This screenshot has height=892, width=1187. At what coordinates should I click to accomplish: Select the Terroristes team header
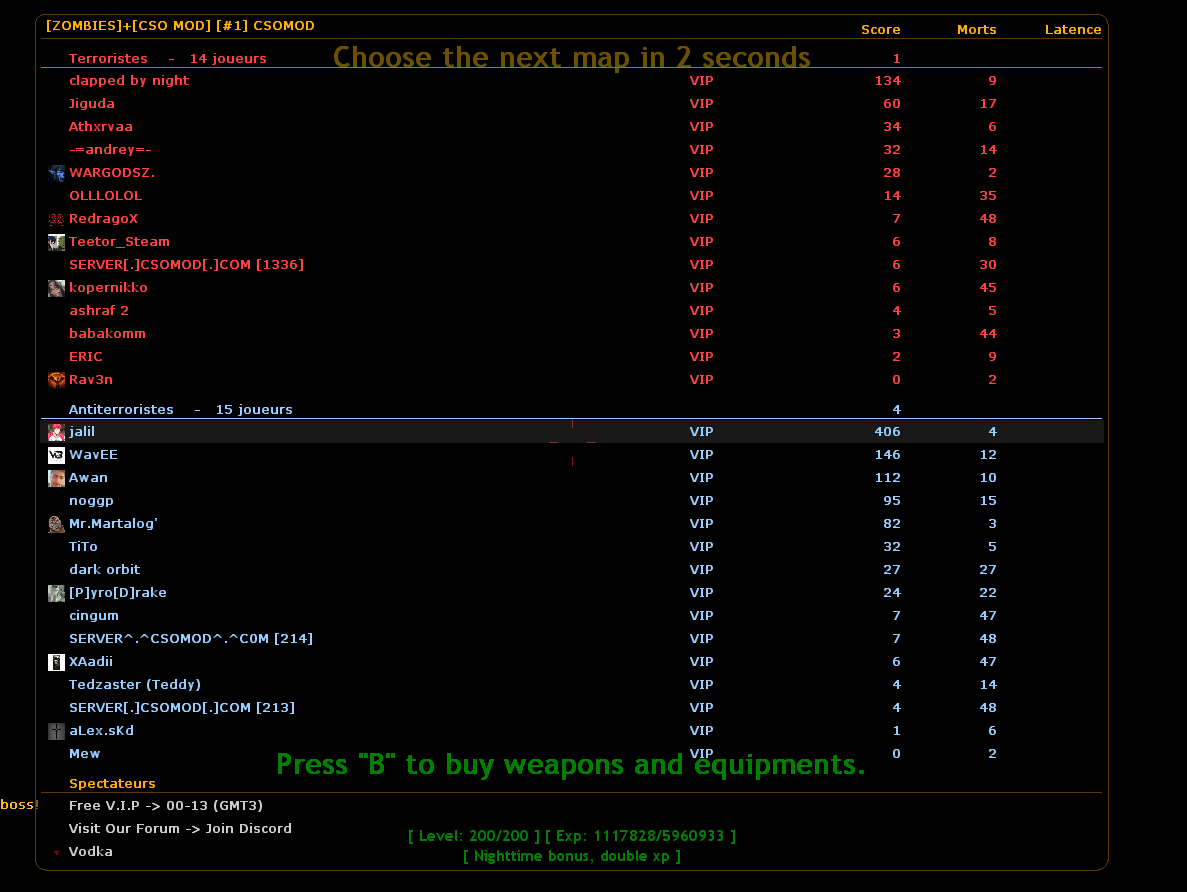108,59
